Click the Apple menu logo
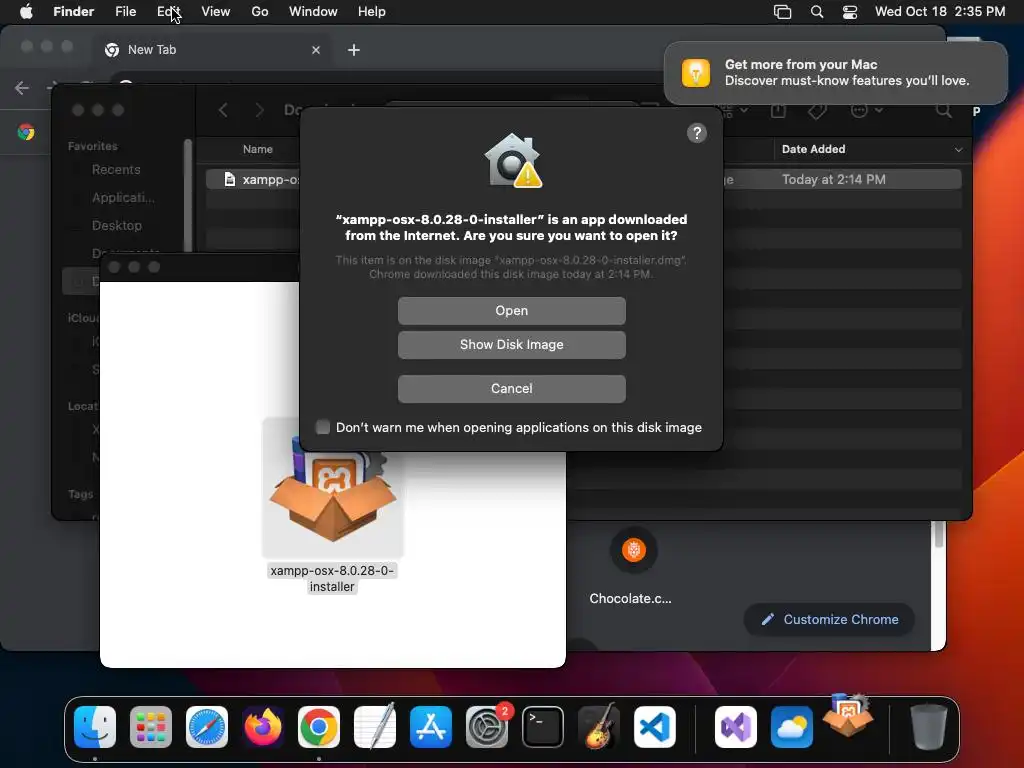The height and width of the screenshot is (768, 1024). (26, 12)
